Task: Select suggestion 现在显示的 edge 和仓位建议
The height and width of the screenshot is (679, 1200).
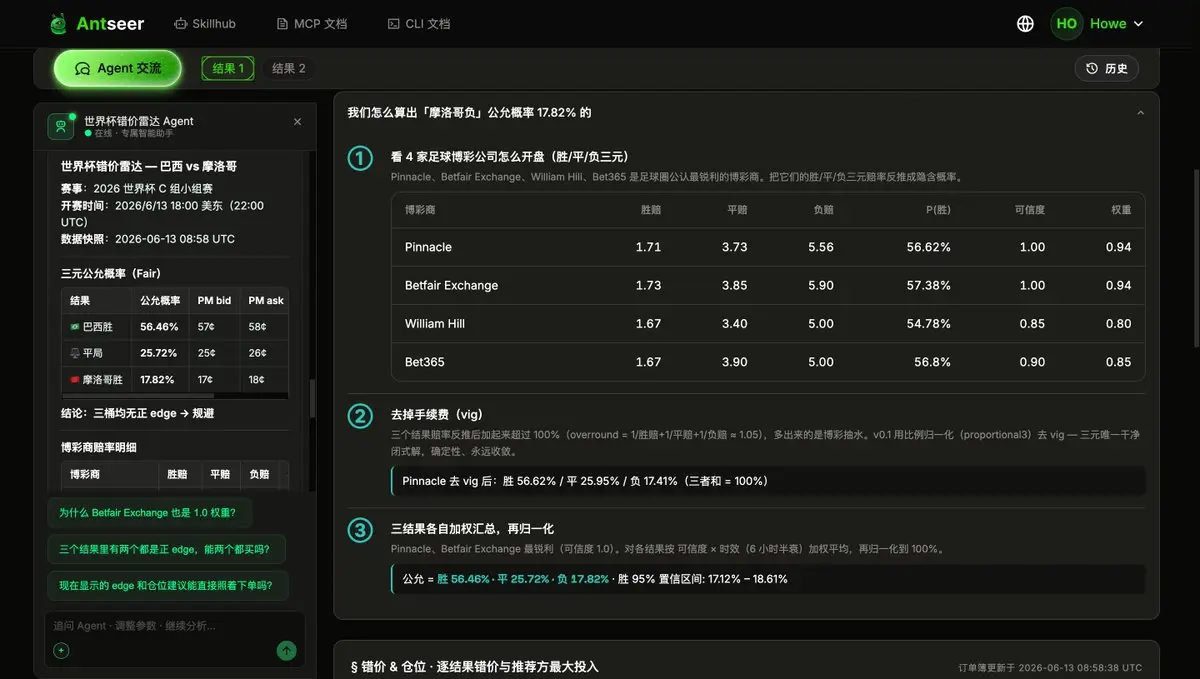Action: point(166,585)
